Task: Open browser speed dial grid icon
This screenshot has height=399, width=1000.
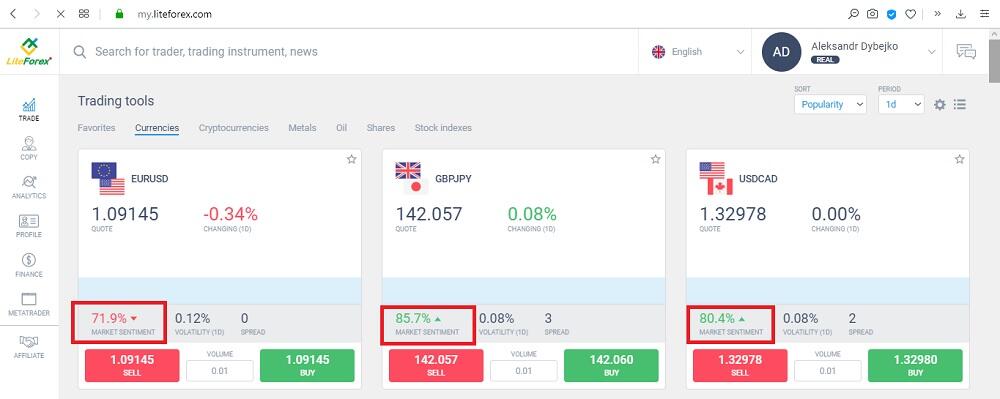Action: tap(84, 13)
